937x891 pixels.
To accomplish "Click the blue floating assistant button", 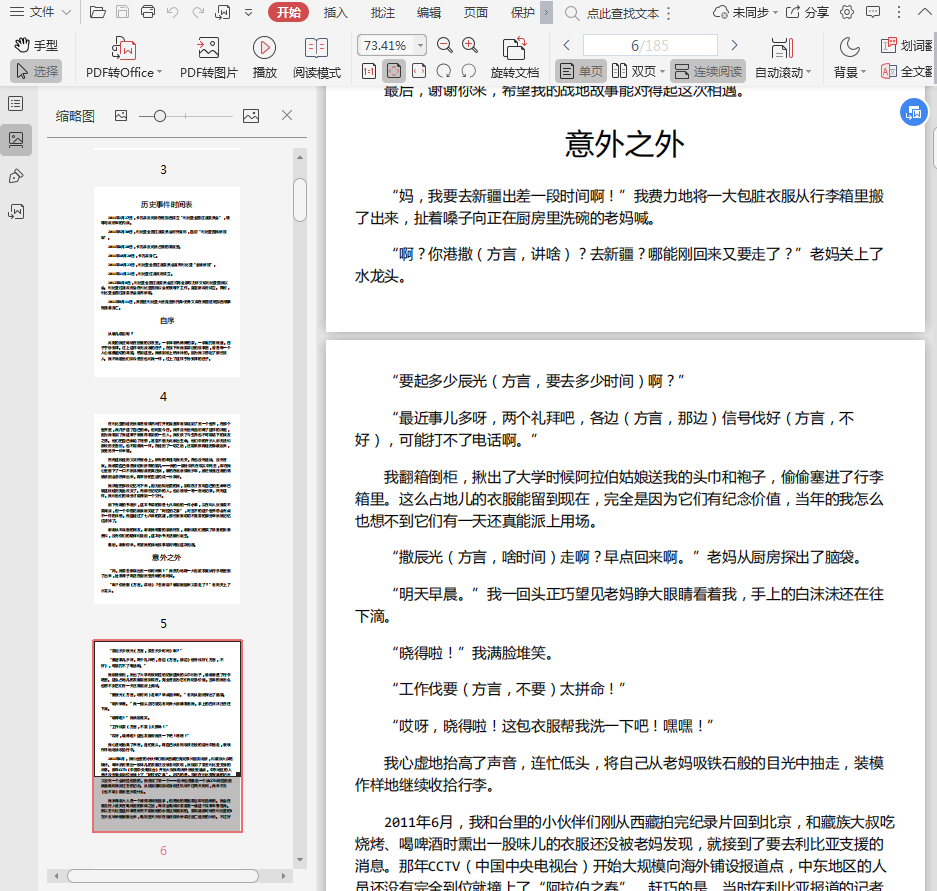I will click(x=914, y=112).
